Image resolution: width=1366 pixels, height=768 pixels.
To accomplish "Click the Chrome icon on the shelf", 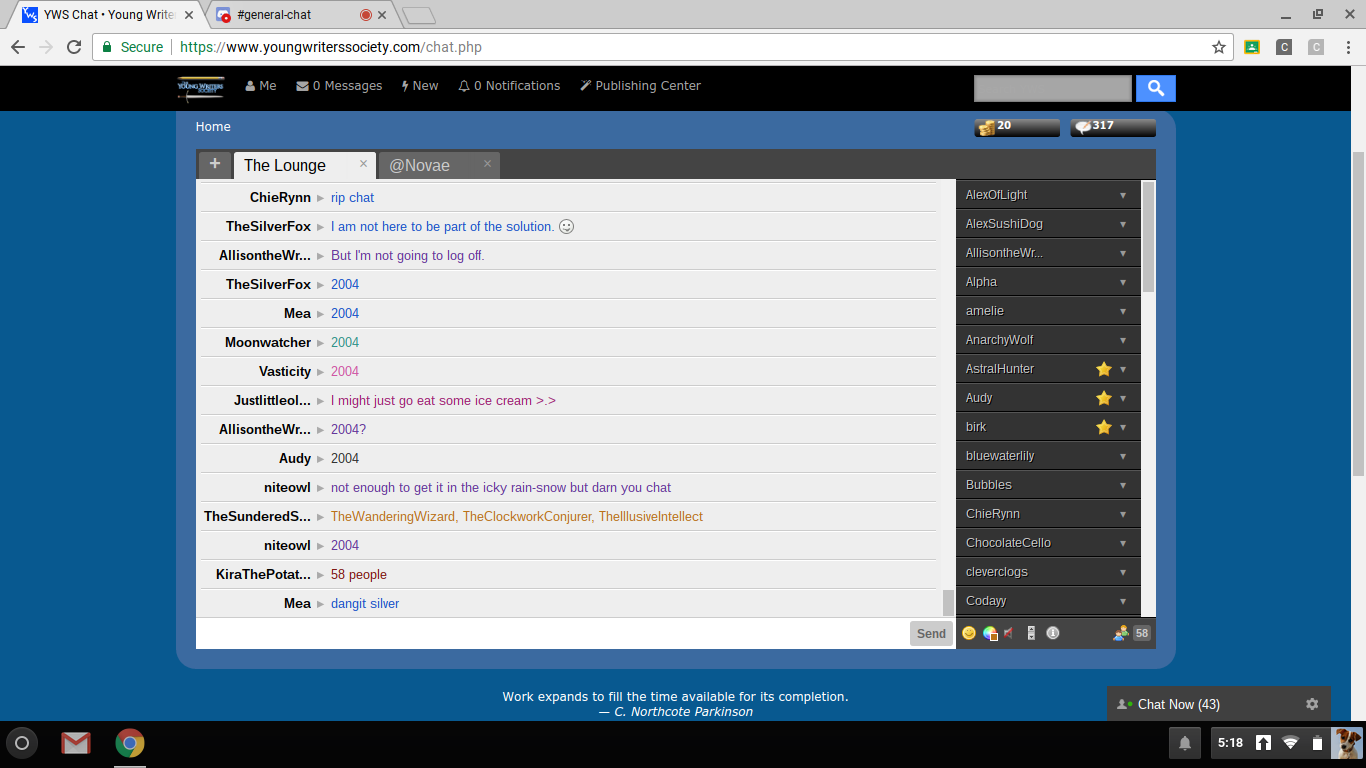I will click(130, 743).
